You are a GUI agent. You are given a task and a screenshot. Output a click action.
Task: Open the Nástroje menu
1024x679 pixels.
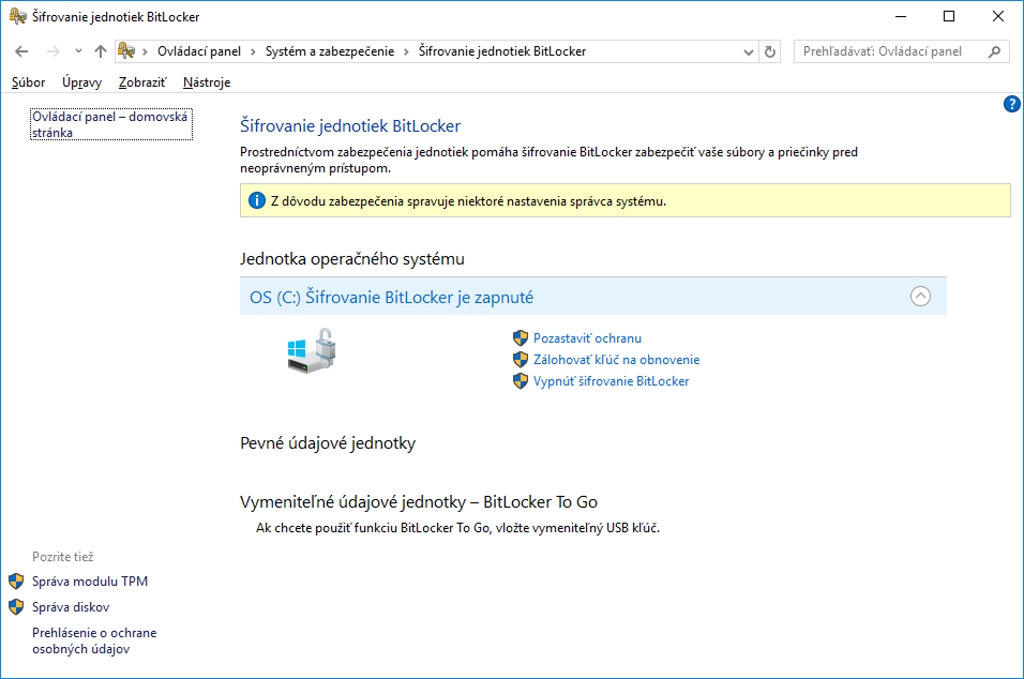[x=207, y=83]
